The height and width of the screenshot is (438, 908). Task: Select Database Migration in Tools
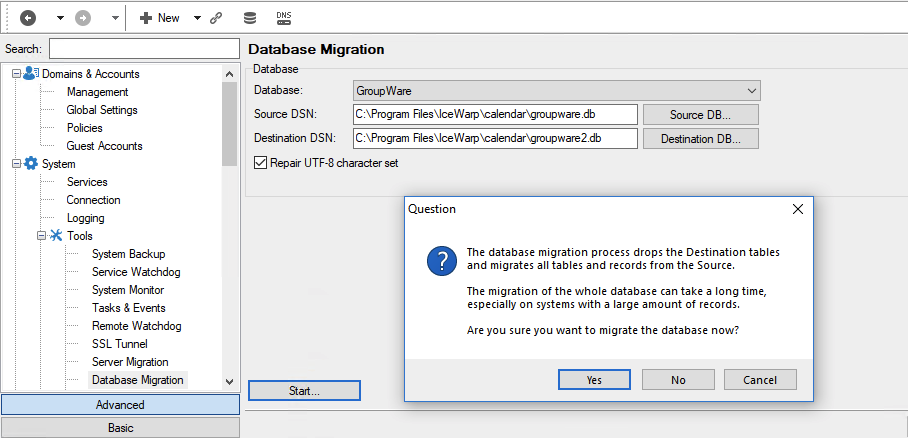[x=138, y=380]
